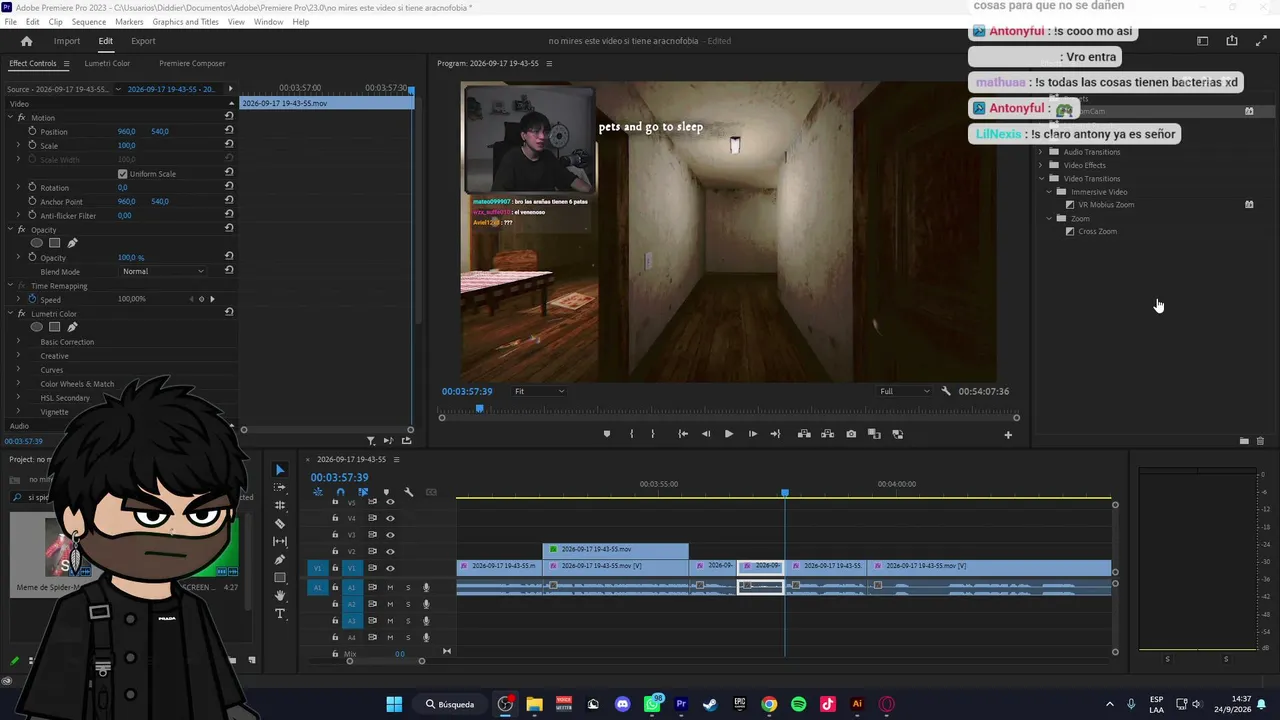This screenshot has height=720, width=1280.
Task: Open the Fit zoom level dropdown
Action: tap(539, 391)
